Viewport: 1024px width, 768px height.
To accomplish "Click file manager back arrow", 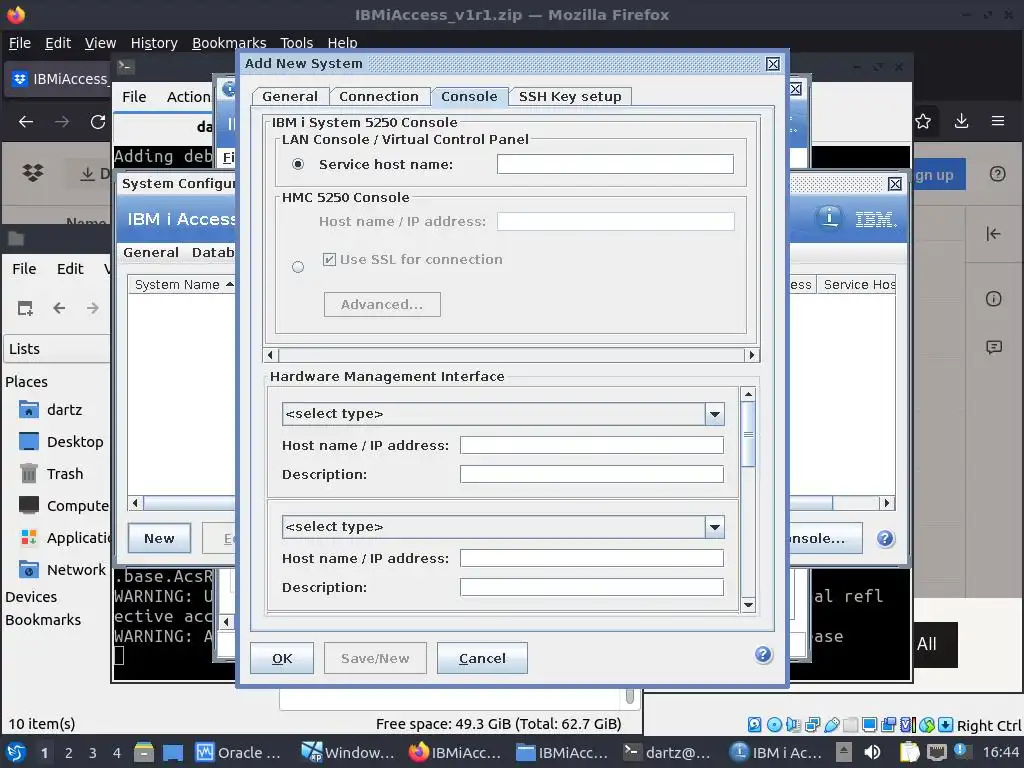I will (59, 308).
